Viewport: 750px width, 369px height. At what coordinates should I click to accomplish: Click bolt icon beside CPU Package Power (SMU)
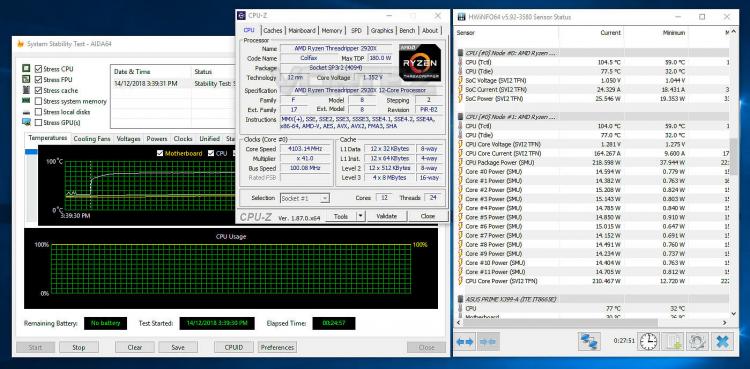tap(461, 162)
